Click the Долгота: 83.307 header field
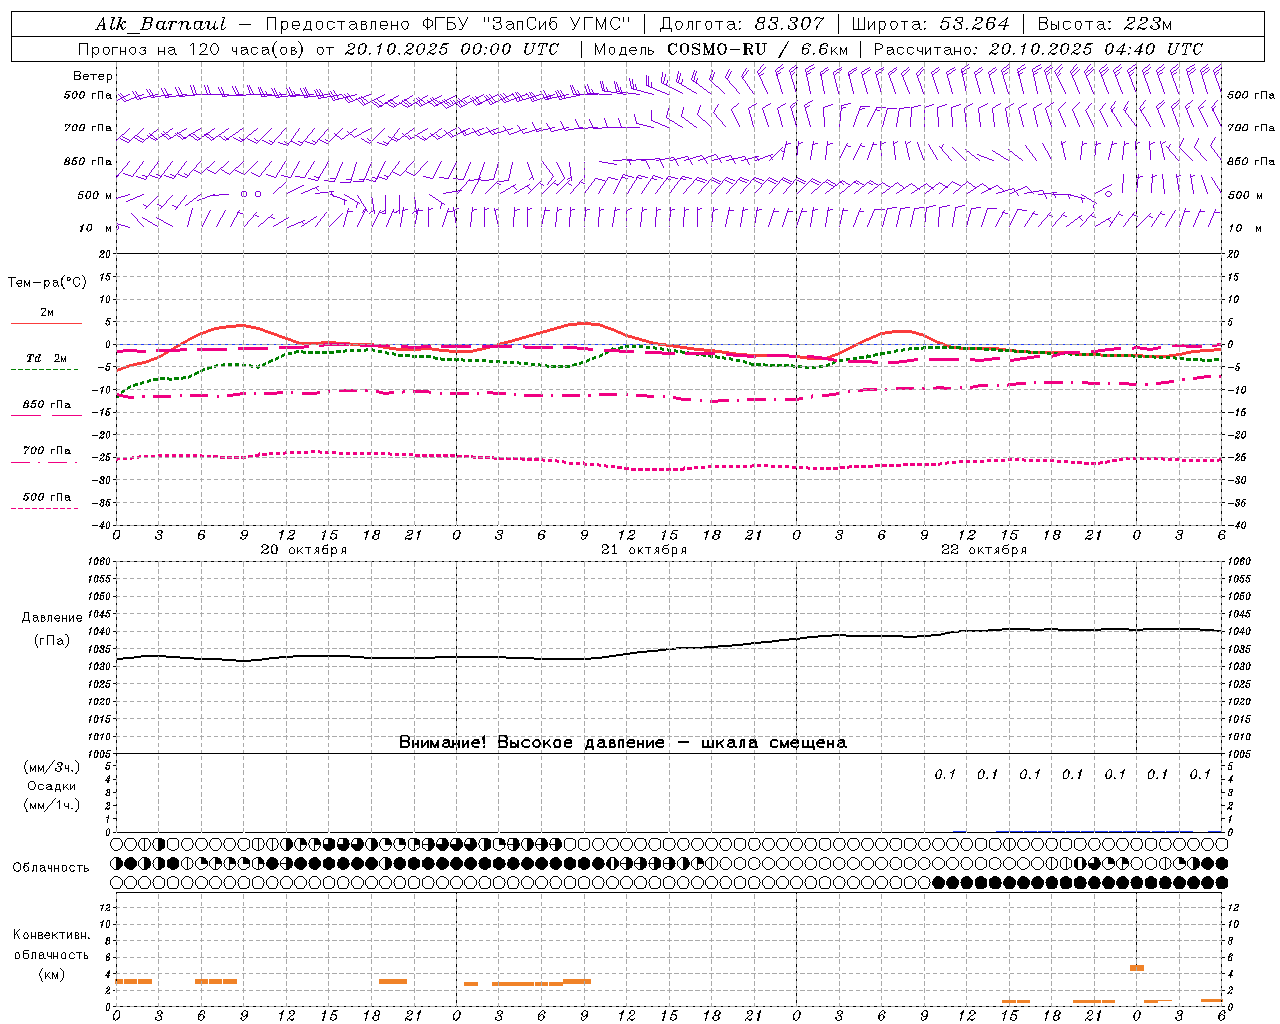 pos(742,24)
